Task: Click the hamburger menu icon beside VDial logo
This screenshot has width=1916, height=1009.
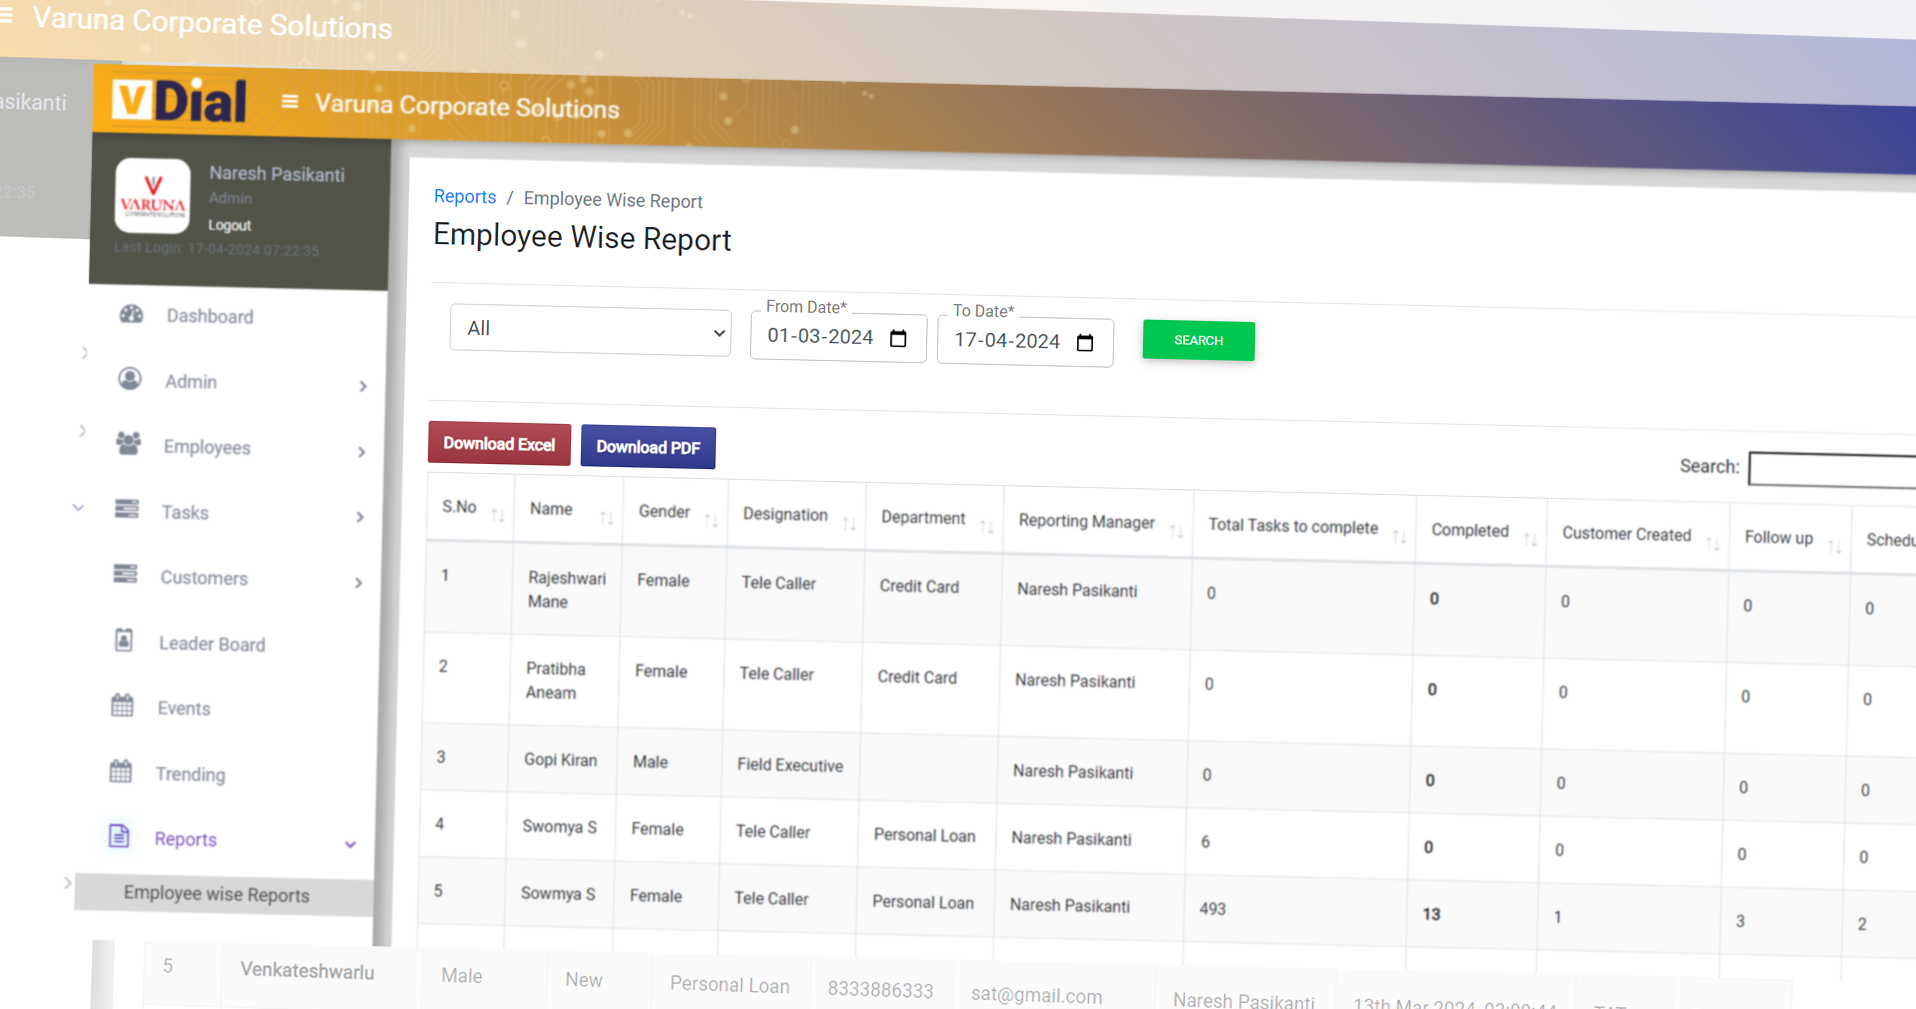Action: coord(290,102)
